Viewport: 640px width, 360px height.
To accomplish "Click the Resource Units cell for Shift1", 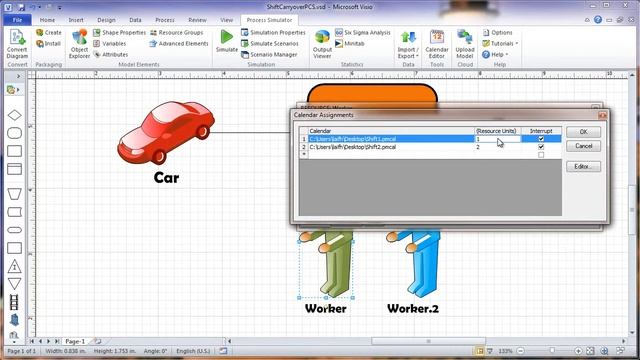I will [498, 139].
